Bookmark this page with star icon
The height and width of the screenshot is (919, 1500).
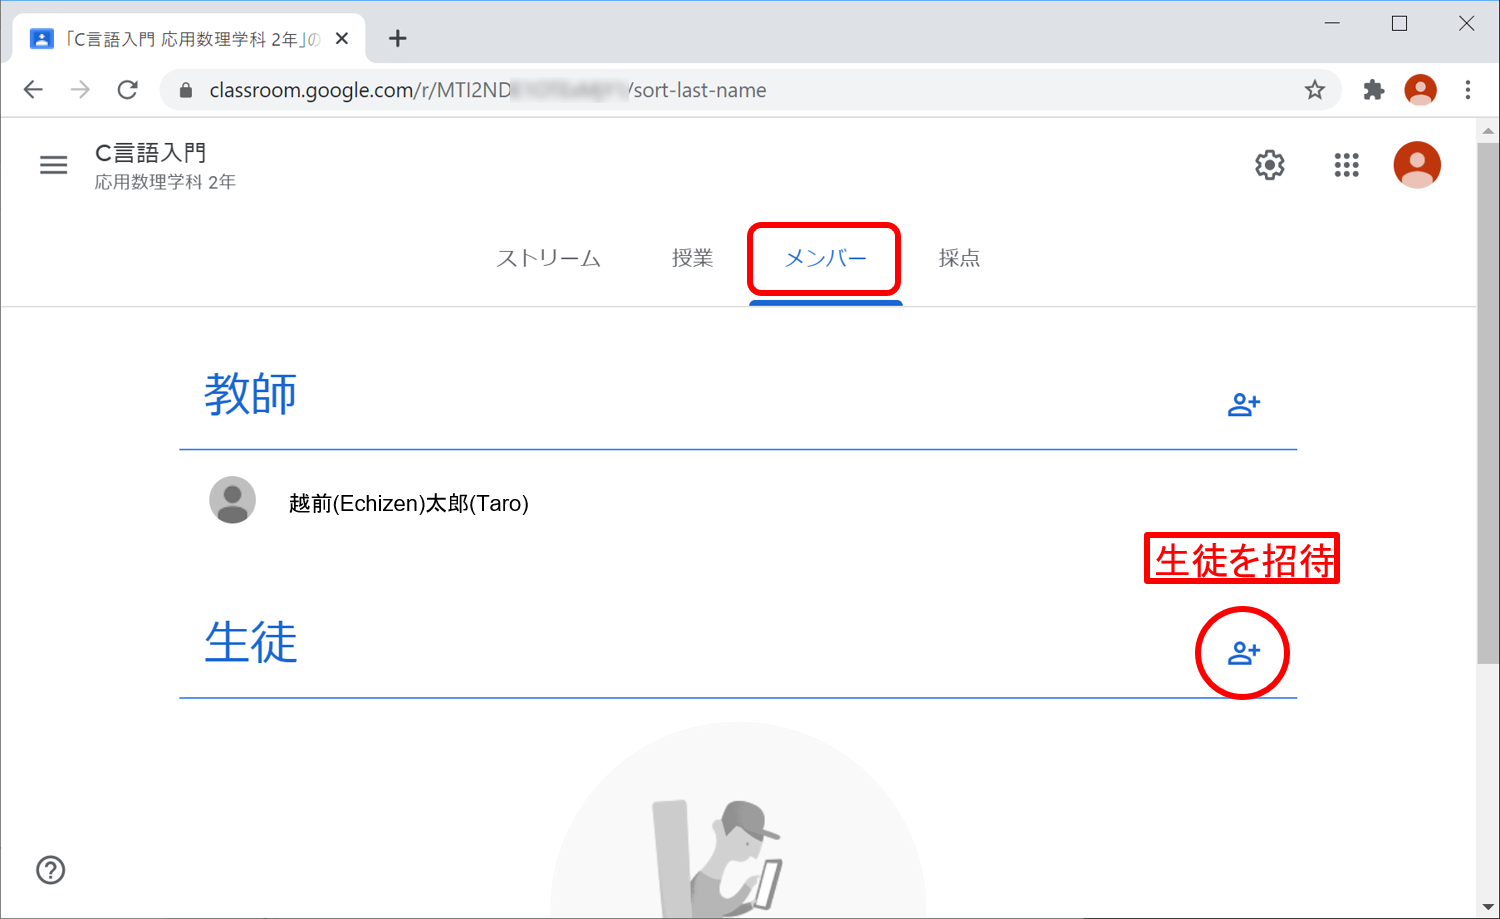pos(1314,90)
